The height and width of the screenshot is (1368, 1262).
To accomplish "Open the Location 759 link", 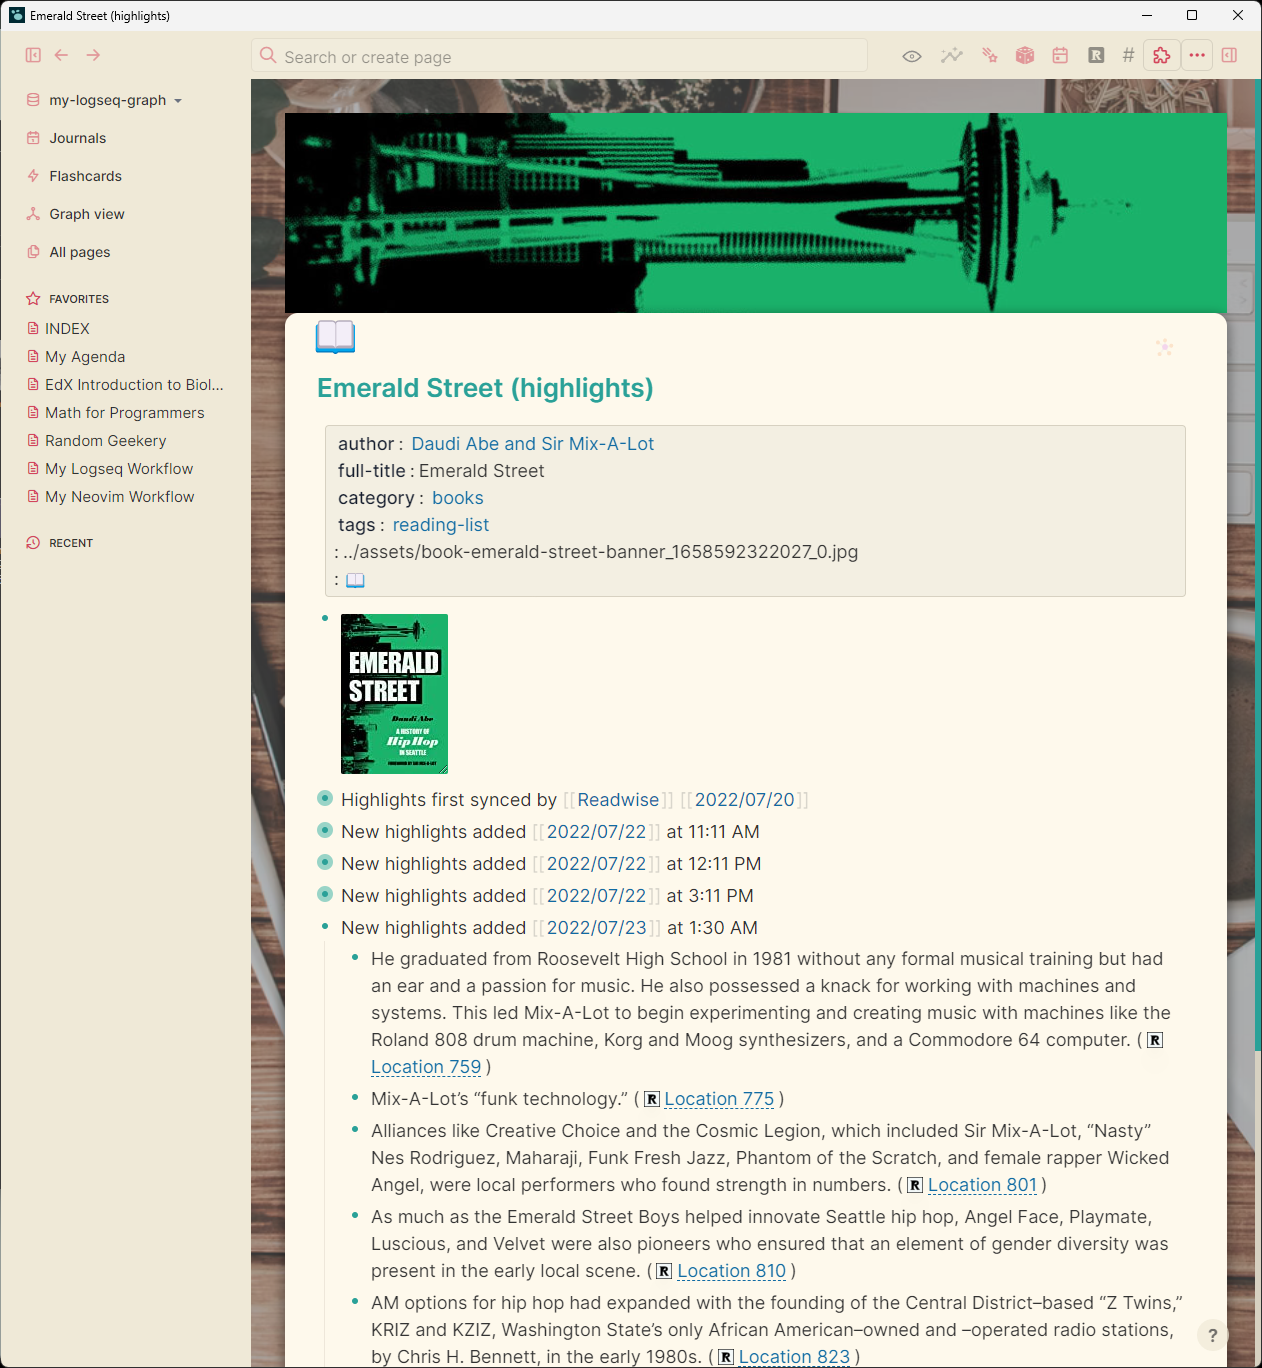I will point(426,1067).
